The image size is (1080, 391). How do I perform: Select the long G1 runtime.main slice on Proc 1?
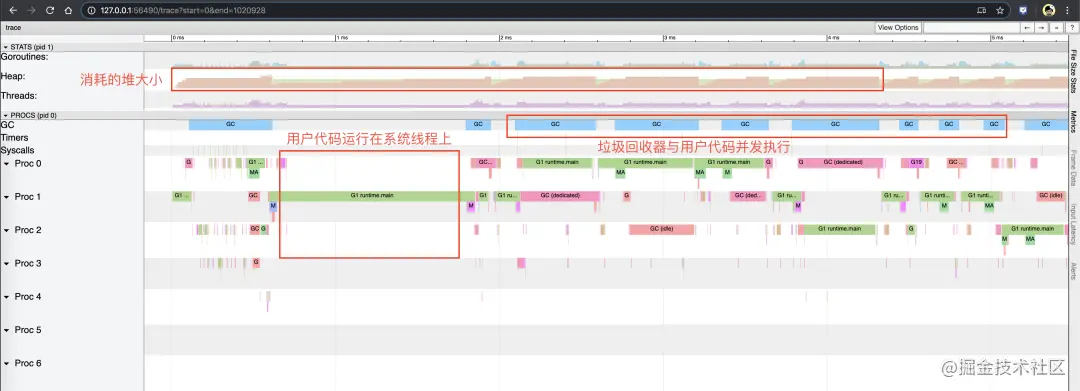click(372, 196)
